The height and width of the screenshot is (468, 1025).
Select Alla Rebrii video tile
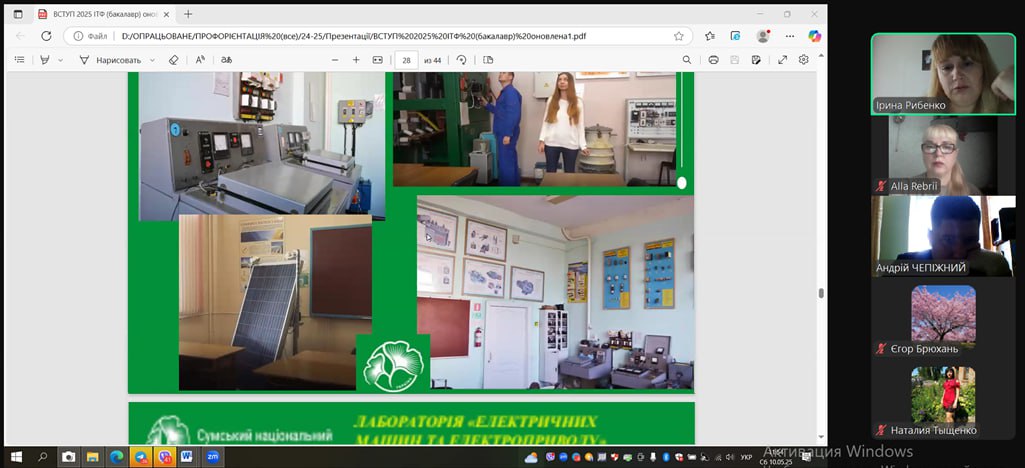(943, 156)
